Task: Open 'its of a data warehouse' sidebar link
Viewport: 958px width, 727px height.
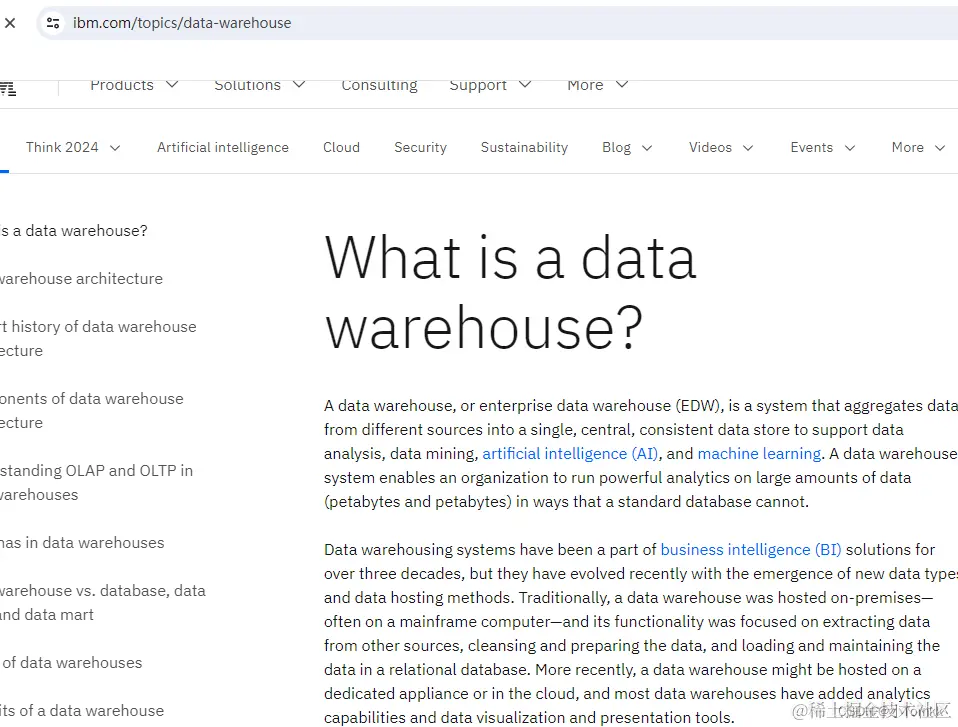Action: click(x=82, y=711)
